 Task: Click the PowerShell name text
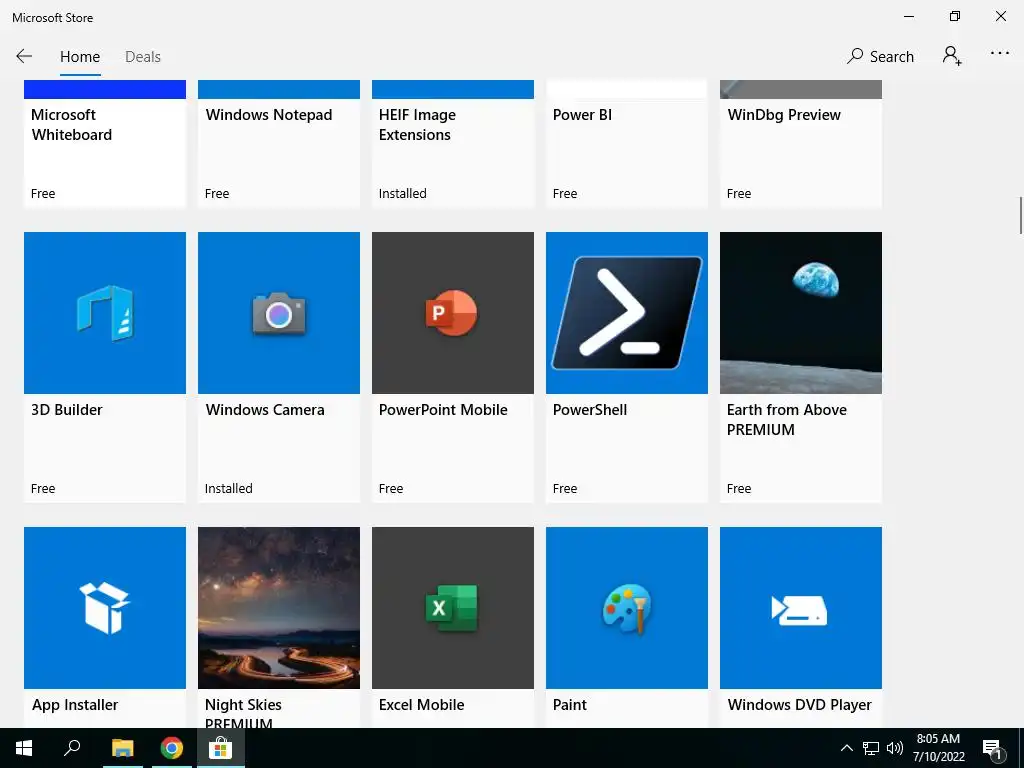click(590, 410)
